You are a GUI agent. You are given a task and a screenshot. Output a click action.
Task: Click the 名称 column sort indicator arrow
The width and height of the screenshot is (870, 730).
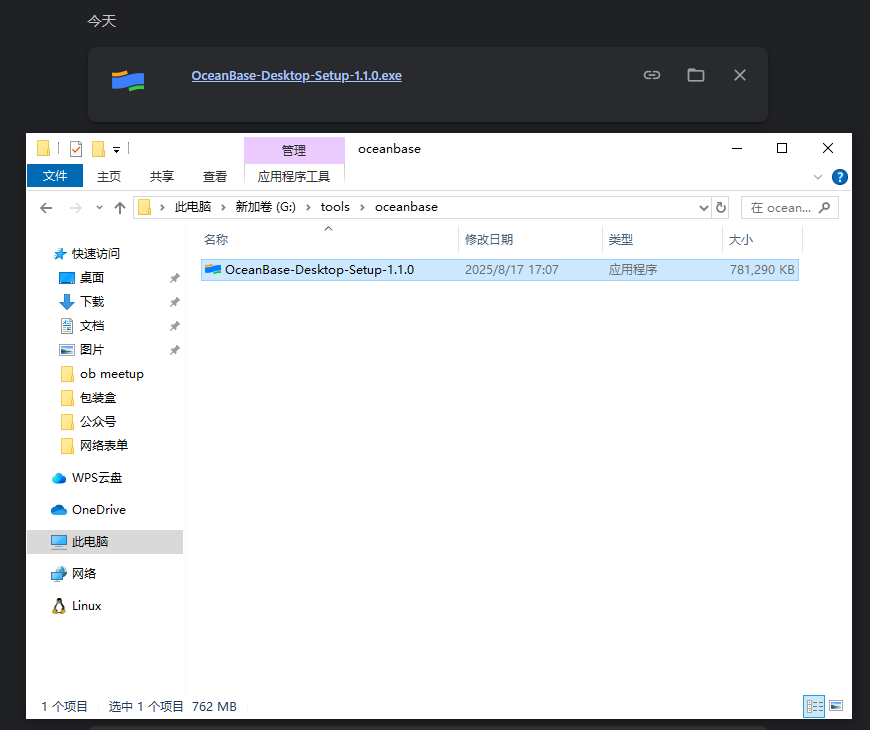(328, 227)
